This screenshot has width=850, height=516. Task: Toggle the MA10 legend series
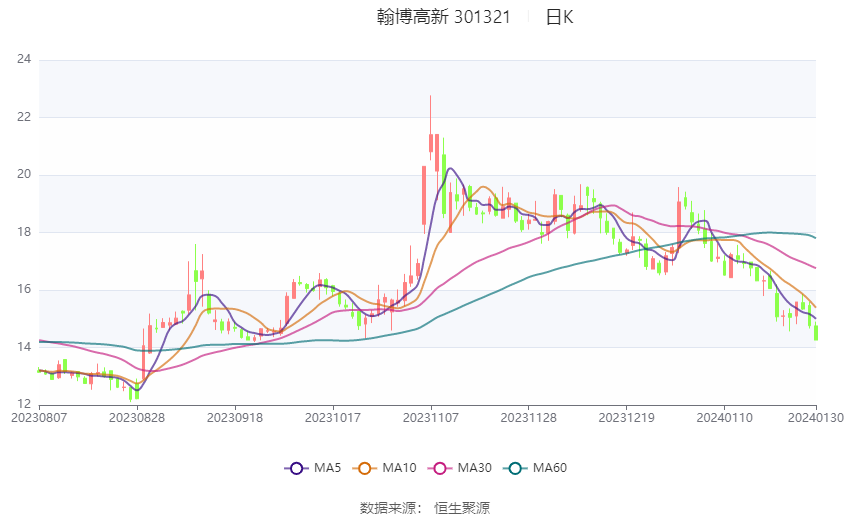(x=384, y=468)
